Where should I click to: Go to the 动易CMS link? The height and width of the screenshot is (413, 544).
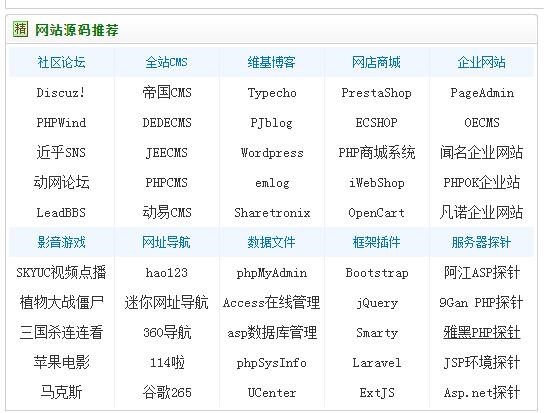coord(167,212)
